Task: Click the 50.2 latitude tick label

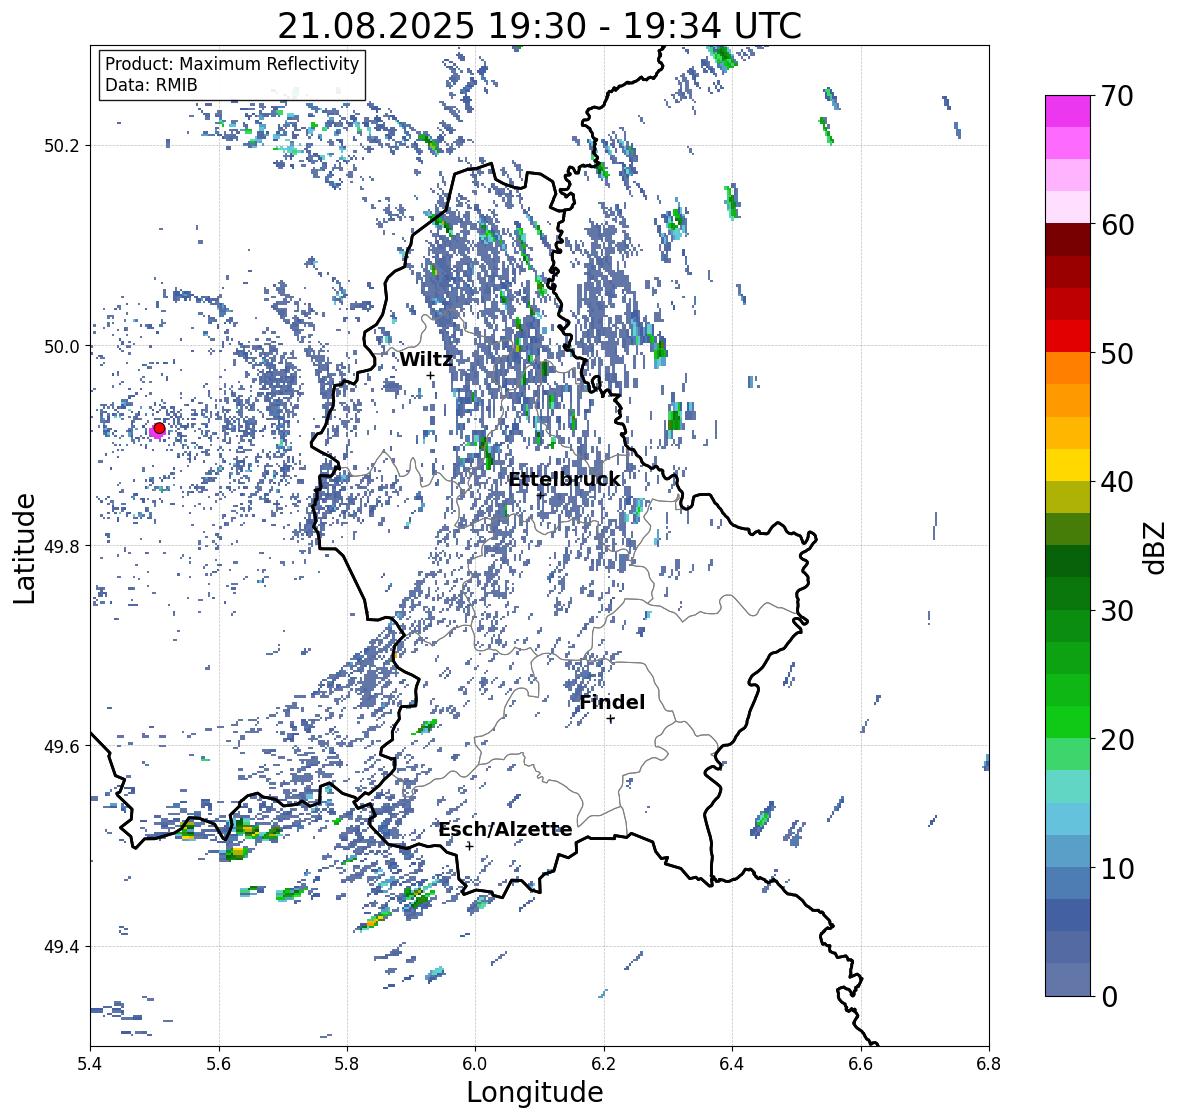Action: pos(62,146)
